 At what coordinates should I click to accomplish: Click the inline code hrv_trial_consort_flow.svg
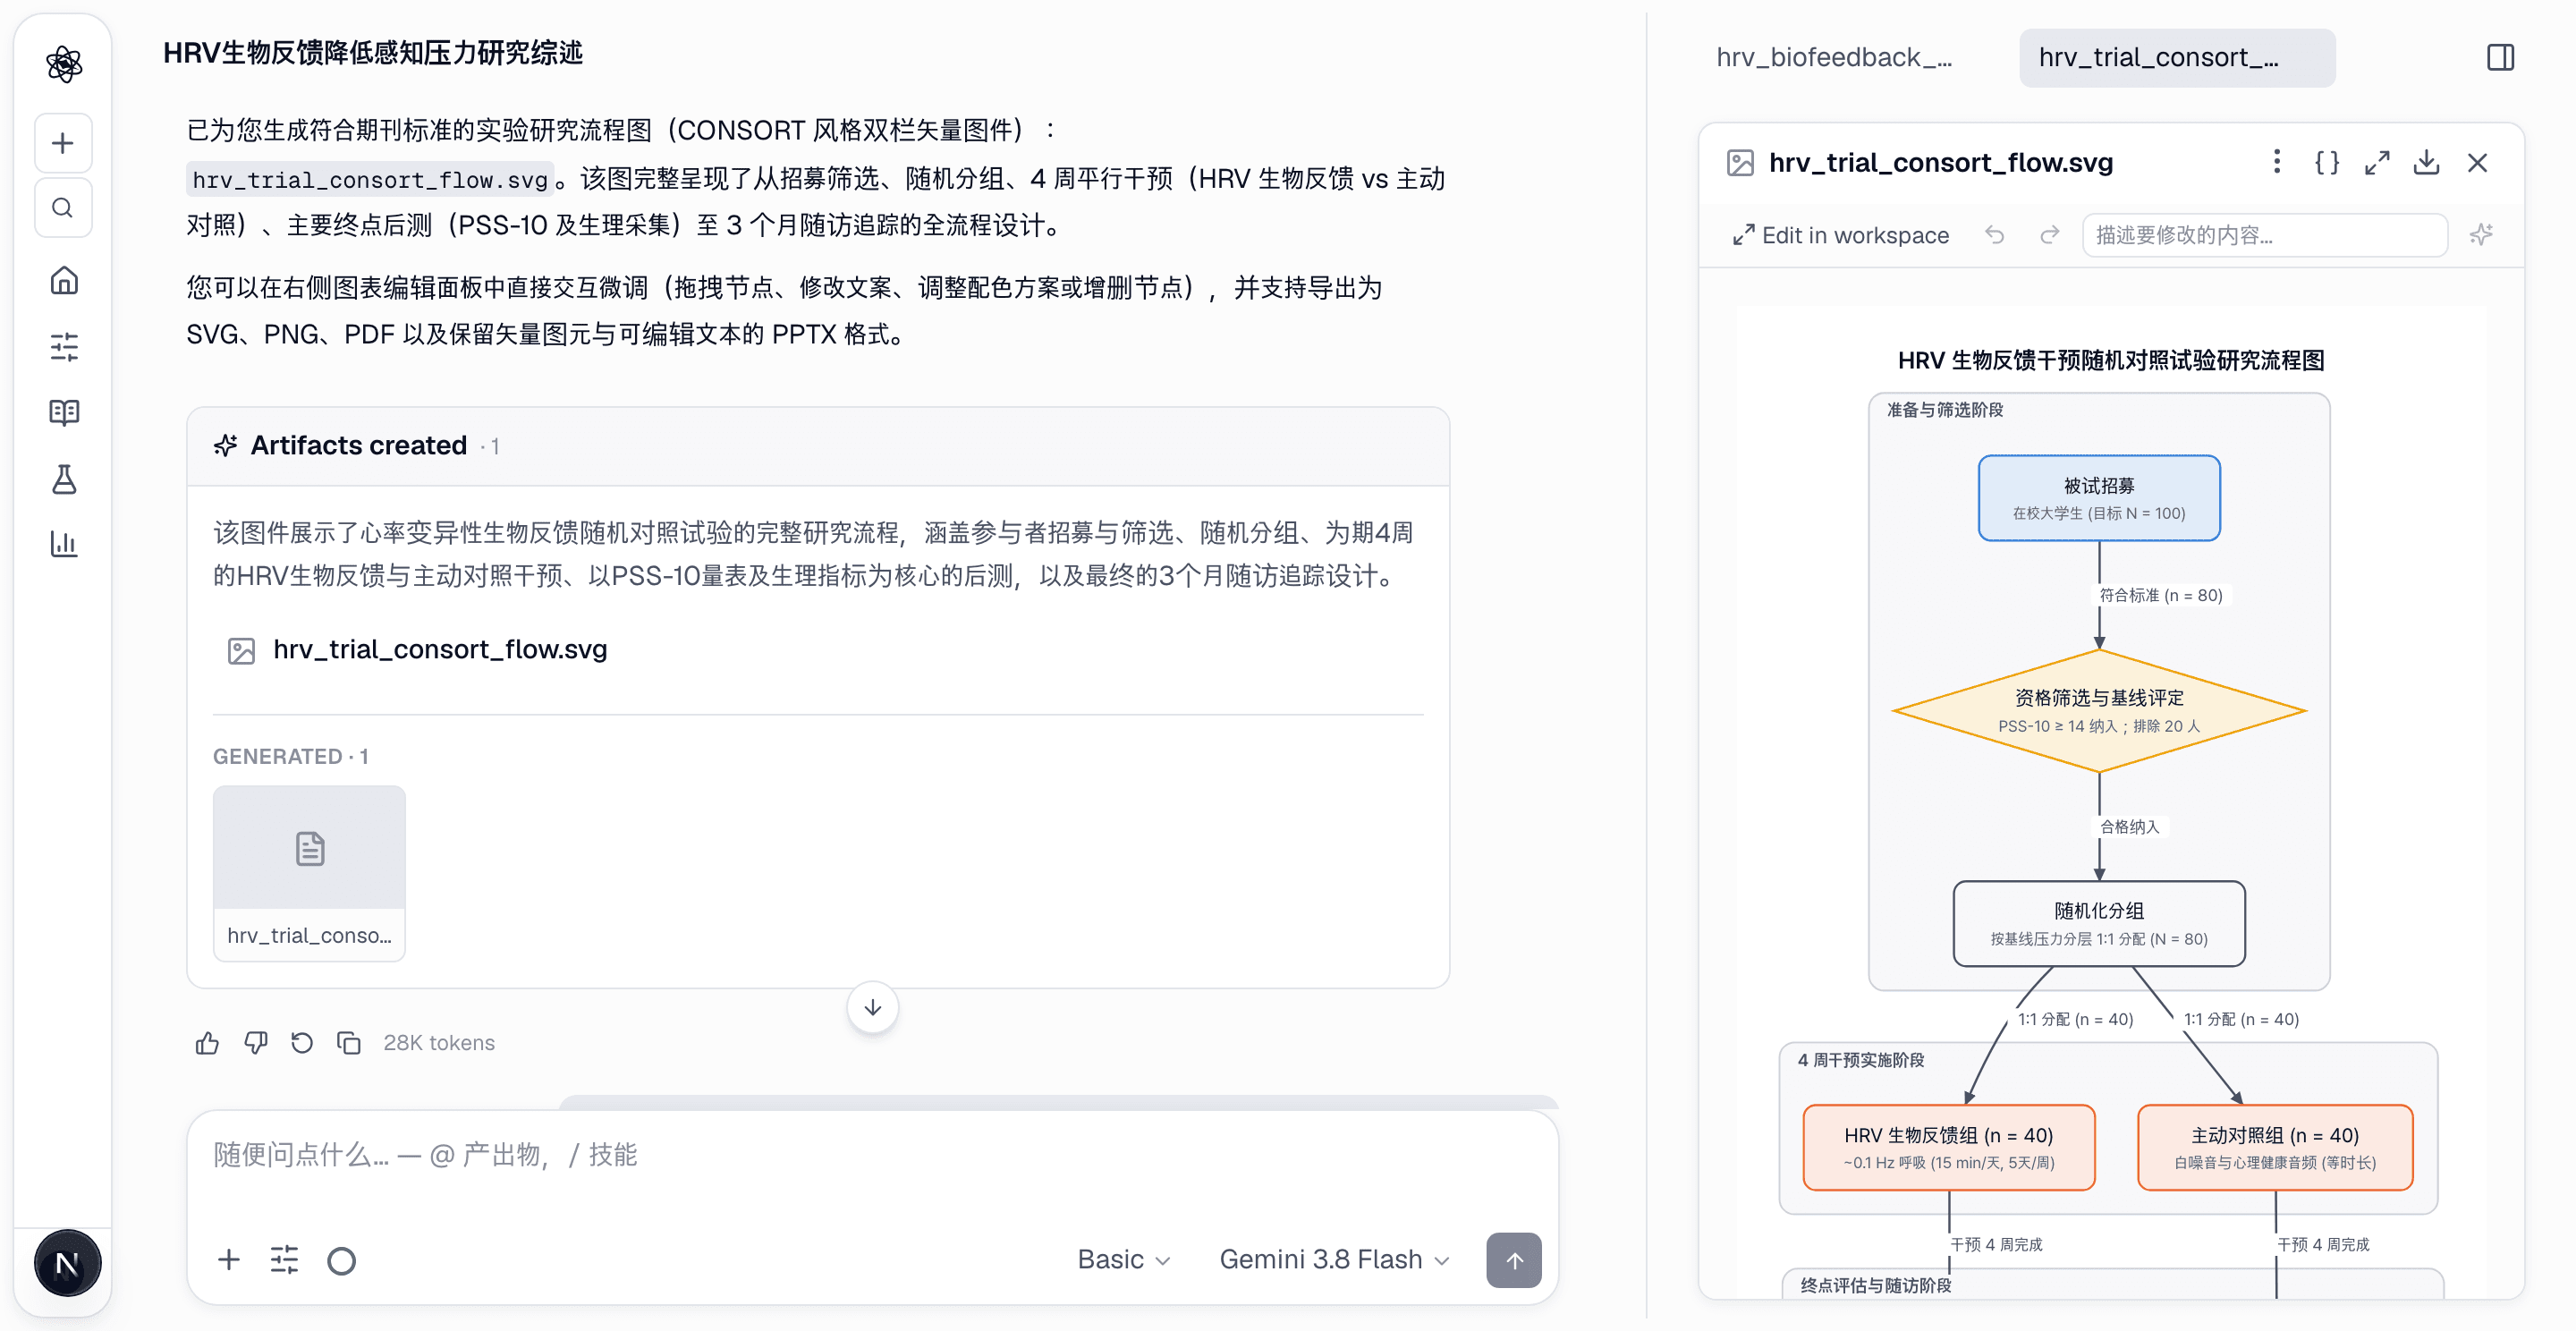(370, 180)
